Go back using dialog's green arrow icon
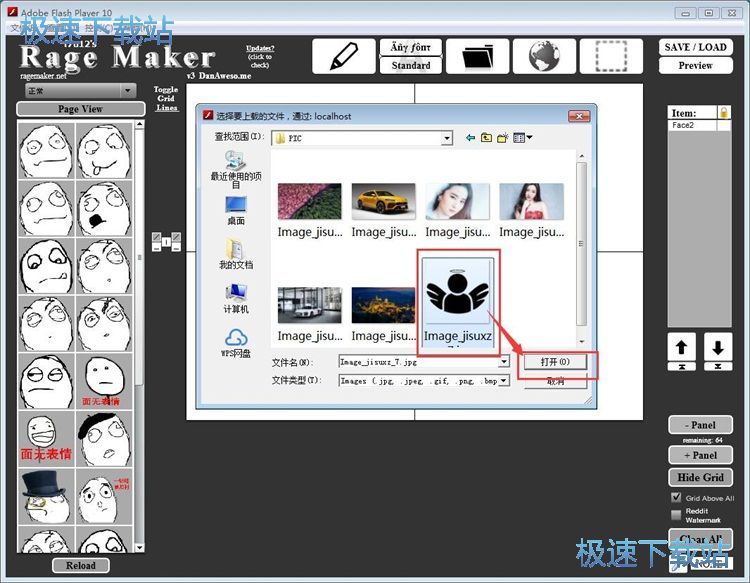 pos(470,137)
